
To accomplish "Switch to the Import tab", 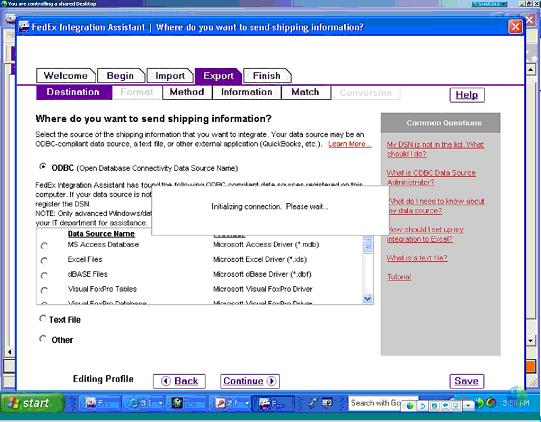I will coord(170,76).
